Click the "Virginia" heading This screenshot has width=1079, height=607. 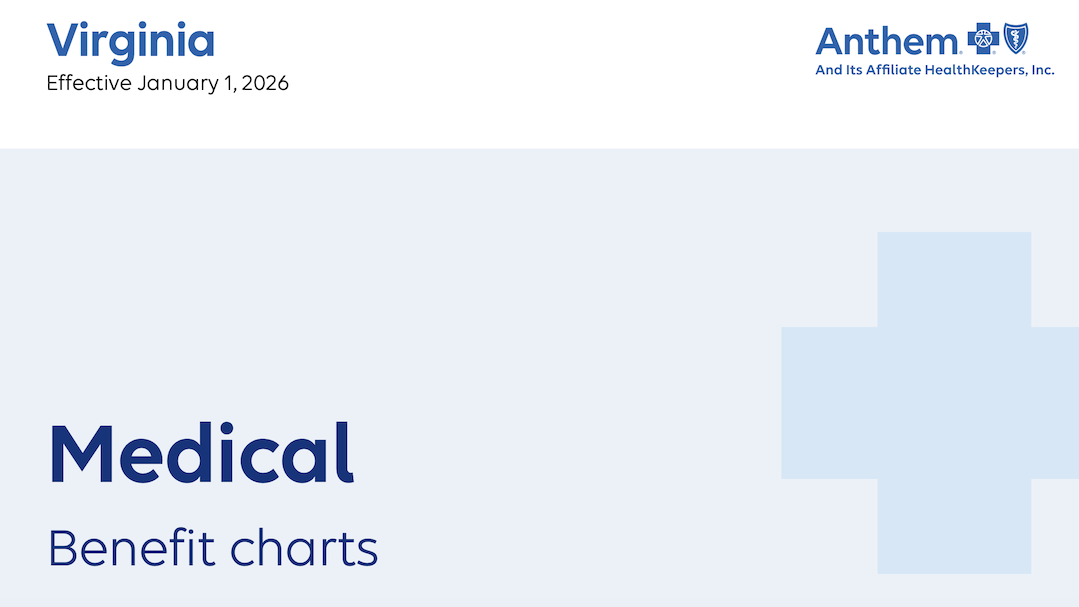(x=131, y=40)
